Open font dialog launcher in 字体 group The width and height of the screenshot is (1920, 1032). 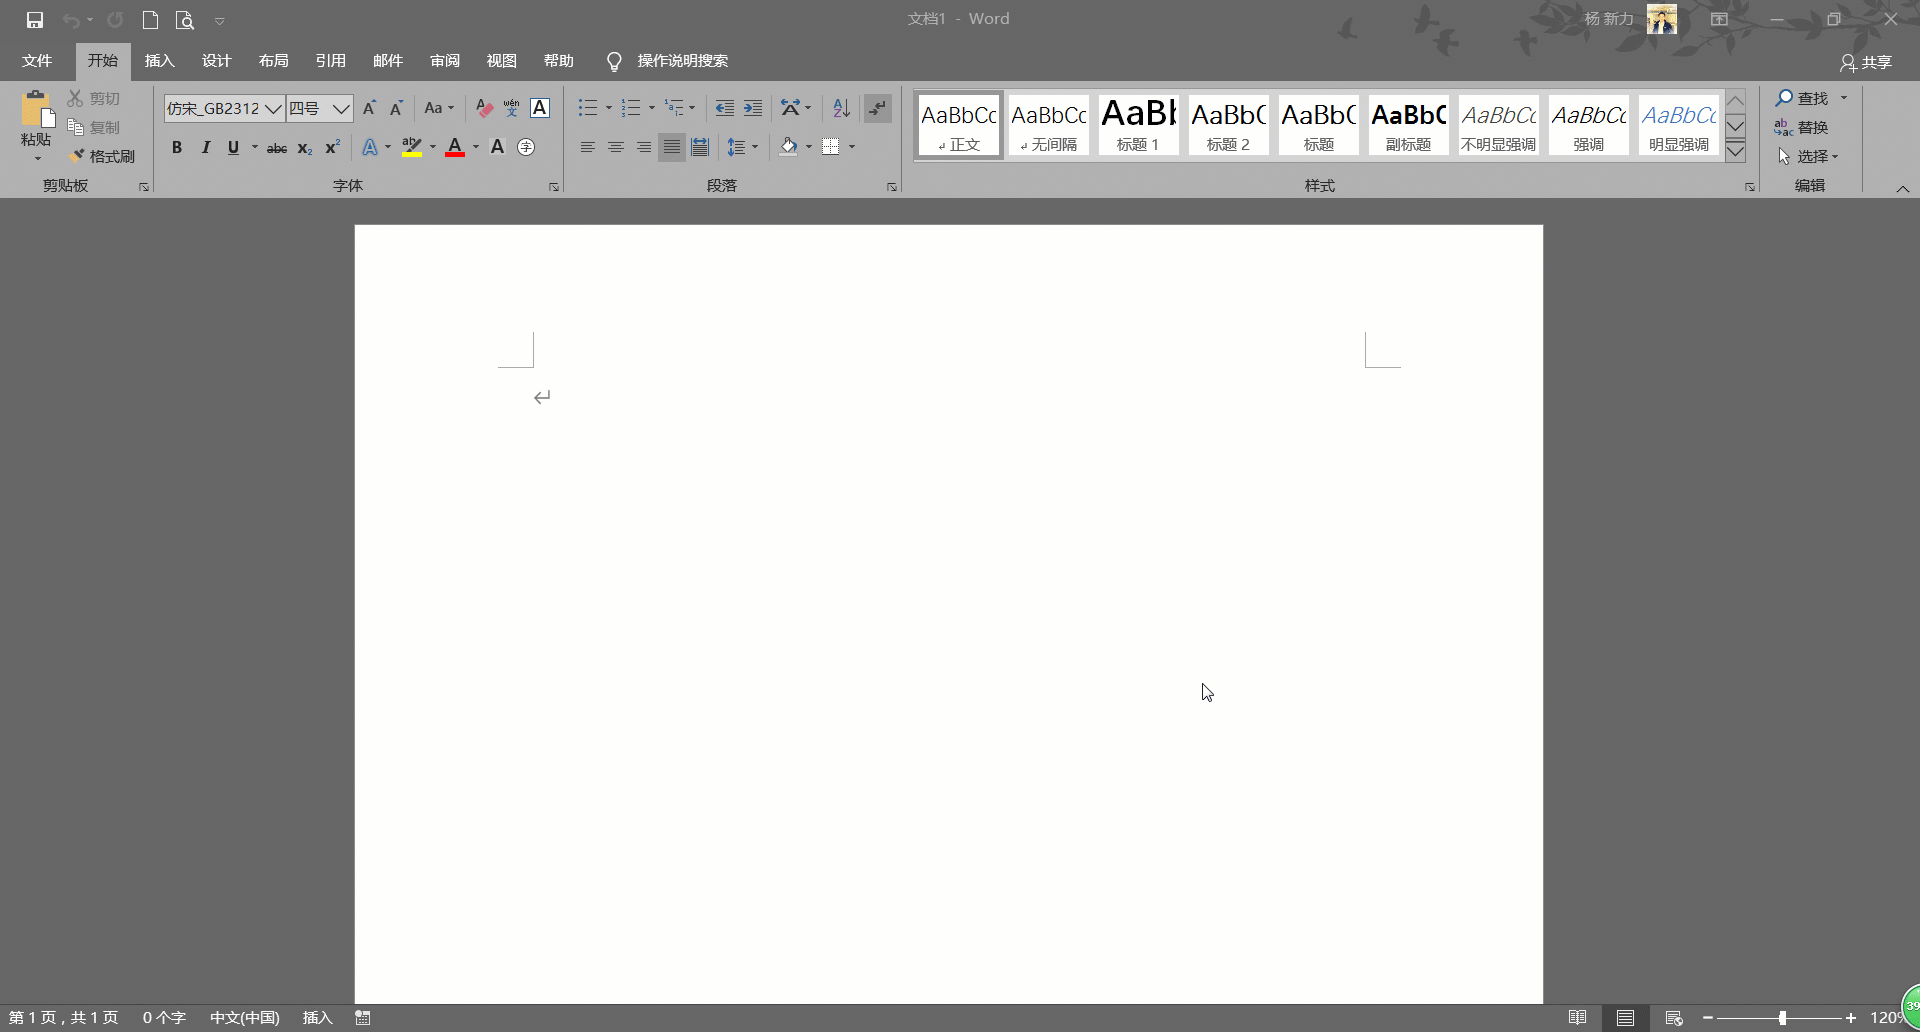(x=553, y=187)
